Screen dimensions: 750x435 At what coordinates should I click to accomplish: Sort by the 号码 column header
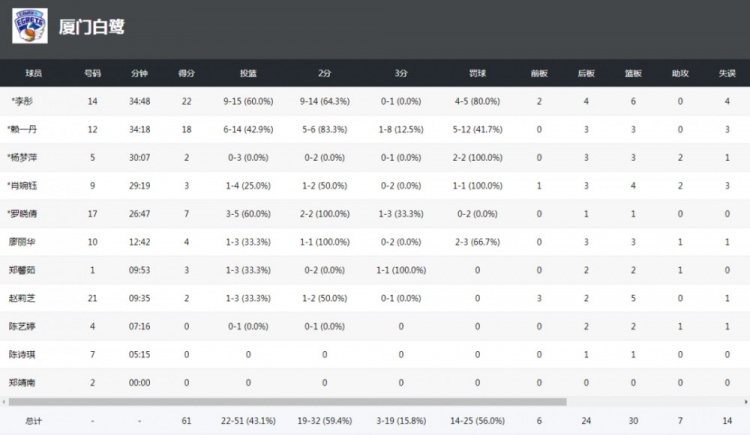92,73
